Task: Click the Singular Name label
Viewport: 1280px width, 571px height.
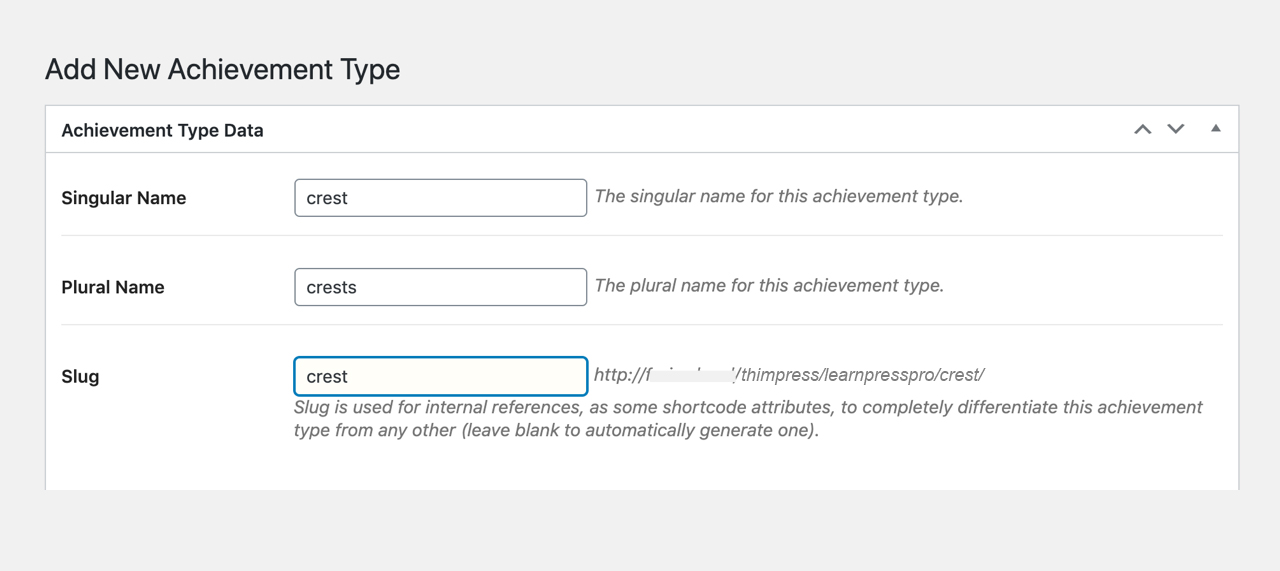Action: [123, 198]
